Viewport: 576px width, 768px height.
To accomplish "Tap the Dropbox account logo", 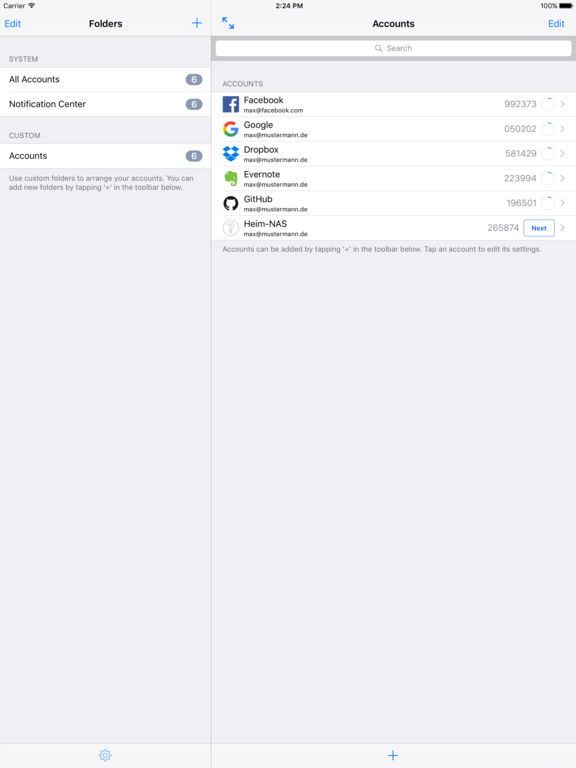I will [231, 153].
